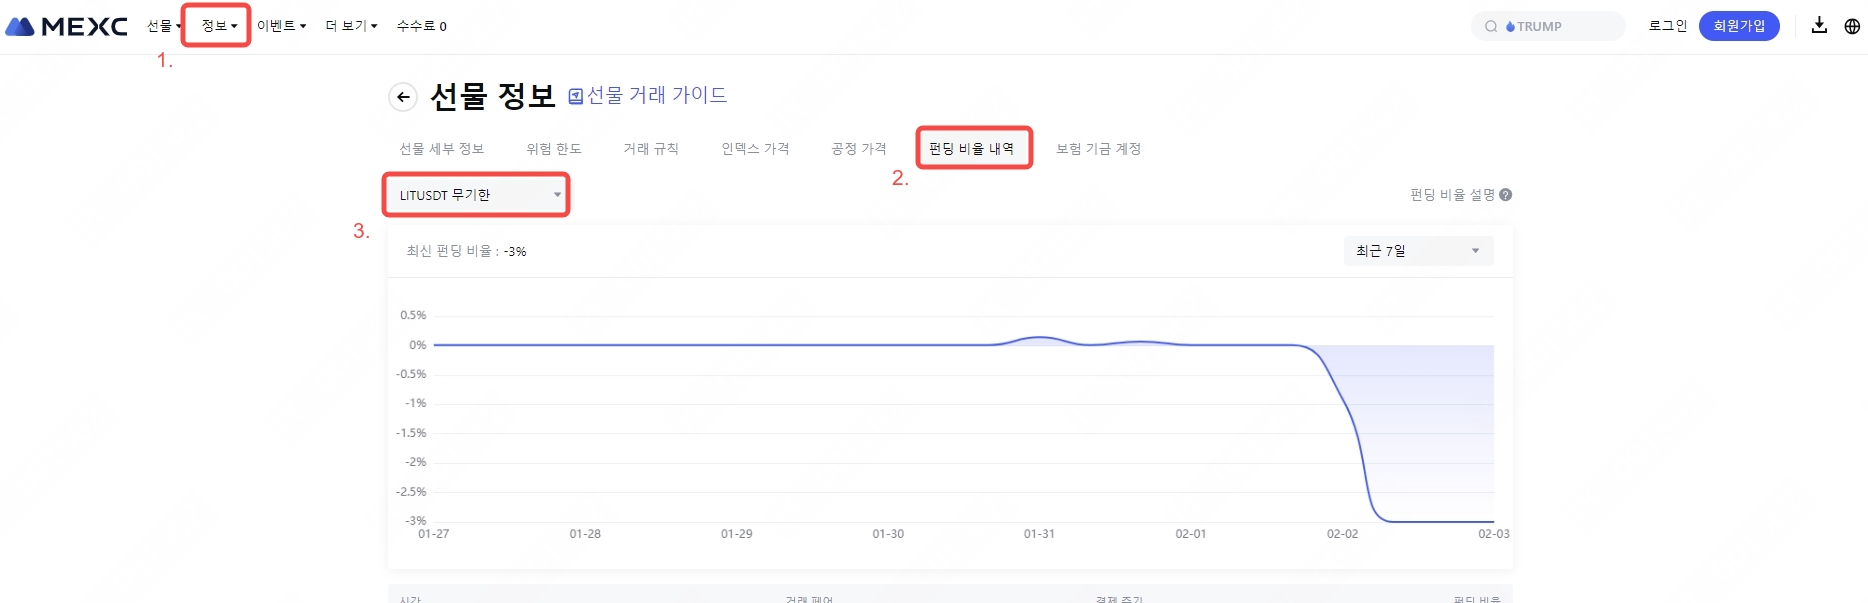1868x603 pixels.
Task: Open the 정보 dropdown menu
Action: tap(218, 26)
